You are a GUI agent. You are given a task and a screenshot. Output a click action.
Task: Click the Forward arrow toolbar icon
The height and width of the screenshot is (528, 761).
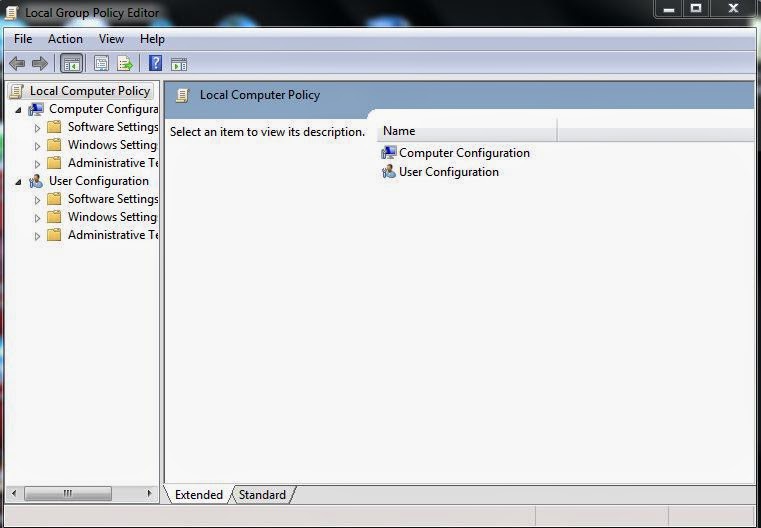(39, 64)
